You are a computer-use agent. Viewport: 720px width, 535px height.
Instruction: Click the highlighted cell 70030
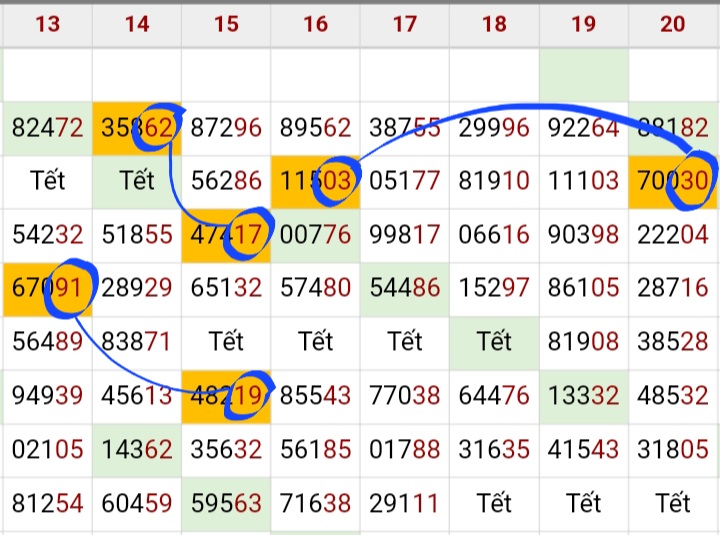(673, 182)
